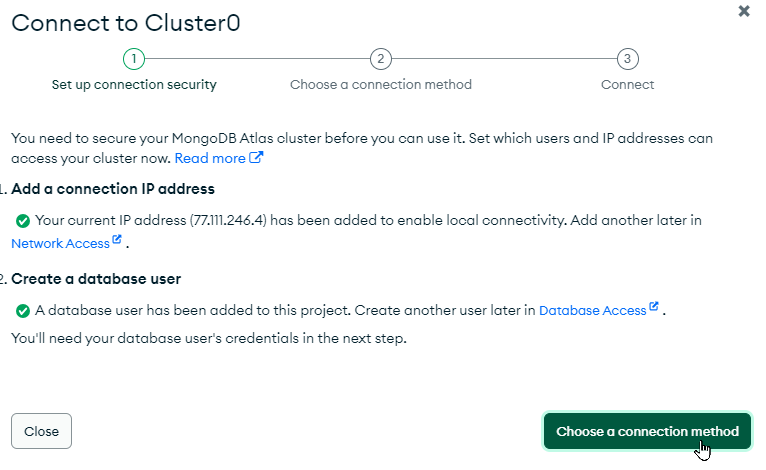Screen dimensions: 766x470
Task: Click green checkmark next to IP address message
Action: (x=22, y=221)
